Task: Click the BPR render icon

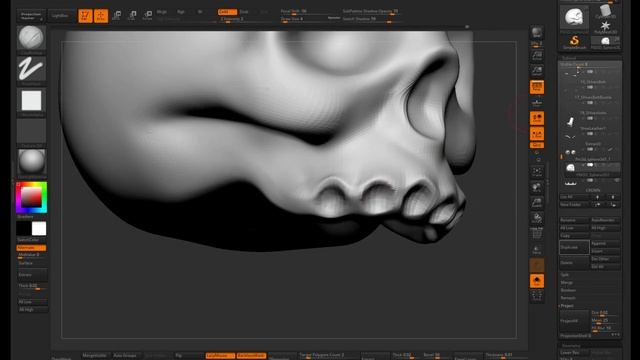Action: click(x=537, y=33)
